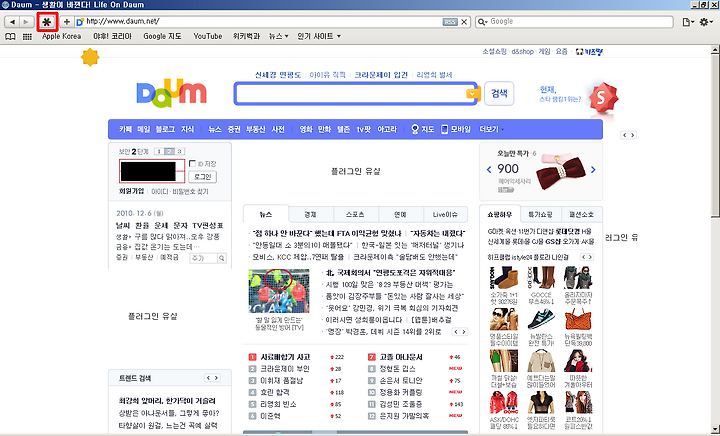Open the 쇼핑하우 shopping tab
This screenshot has height=436, width=720.
[x=500, y=214]
